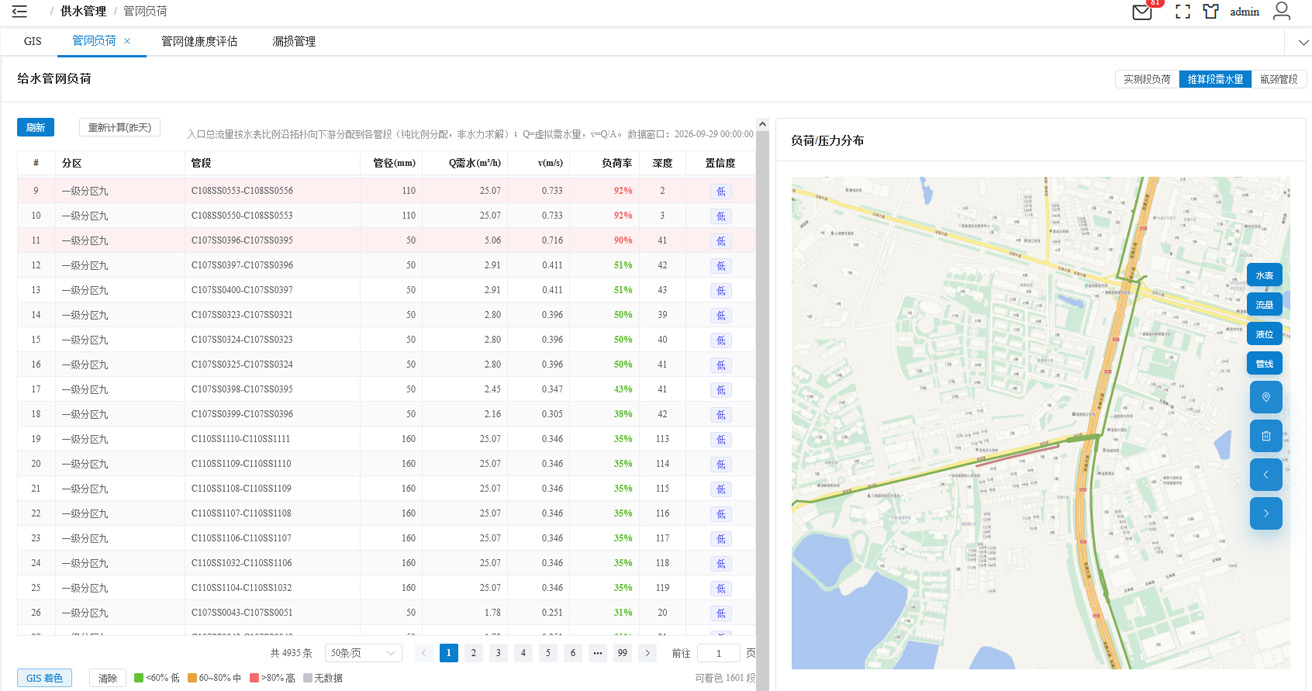Click the 低 tag in row 22

(720, 514)
